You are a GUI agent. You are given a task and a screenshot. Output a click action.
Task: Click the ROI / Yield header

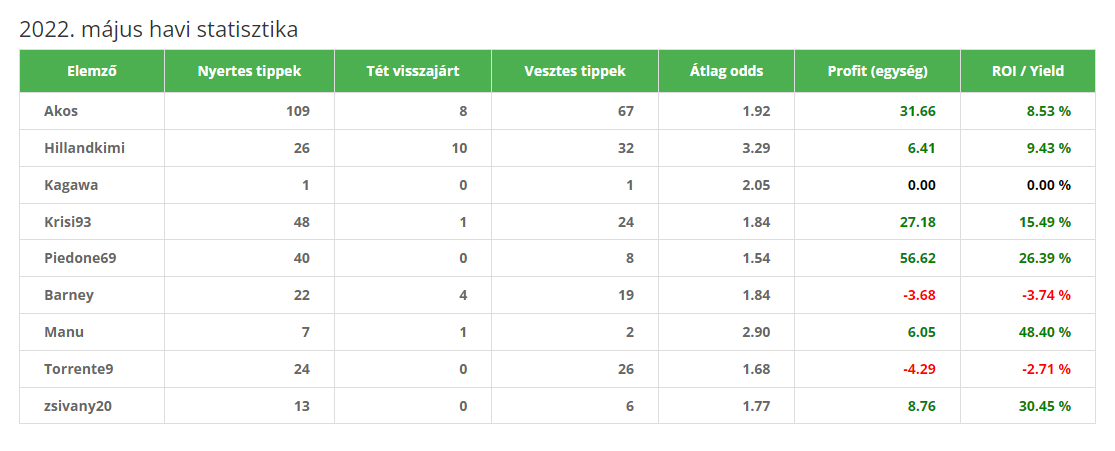click(x=1028, y=71)
